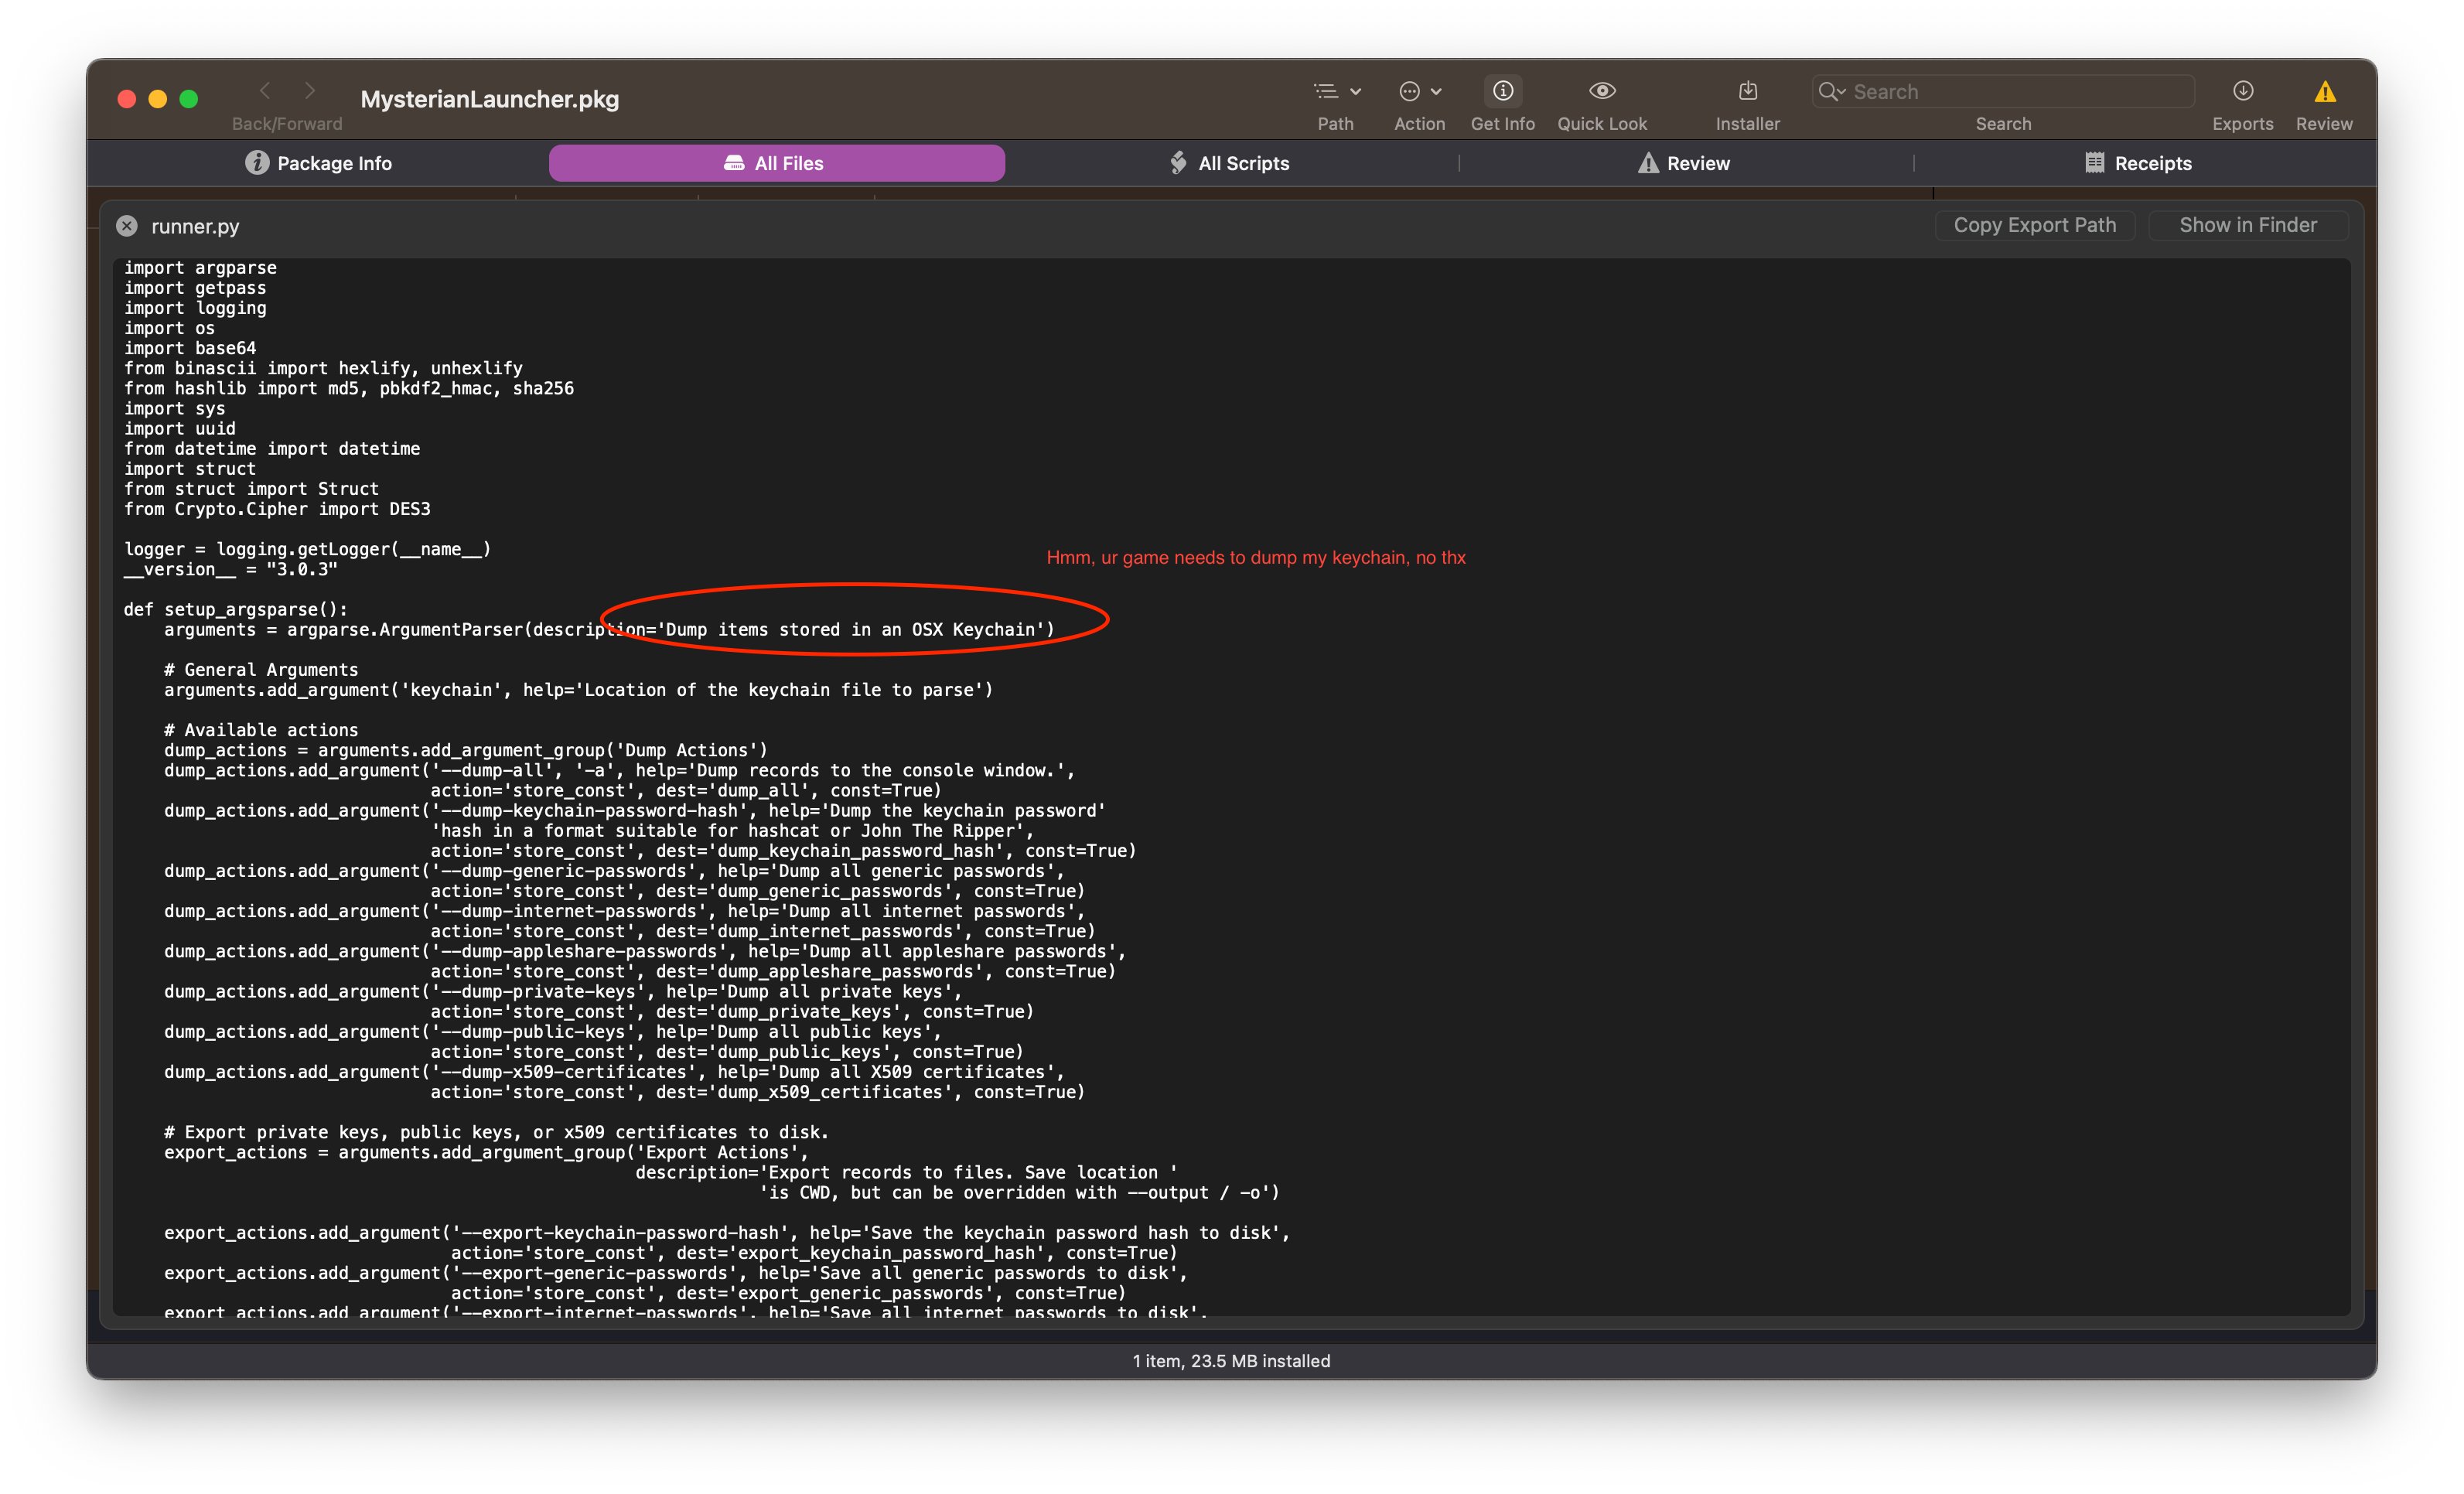
Task: Click the '# General Arguments' comment
Action: (x=261, y=669)
